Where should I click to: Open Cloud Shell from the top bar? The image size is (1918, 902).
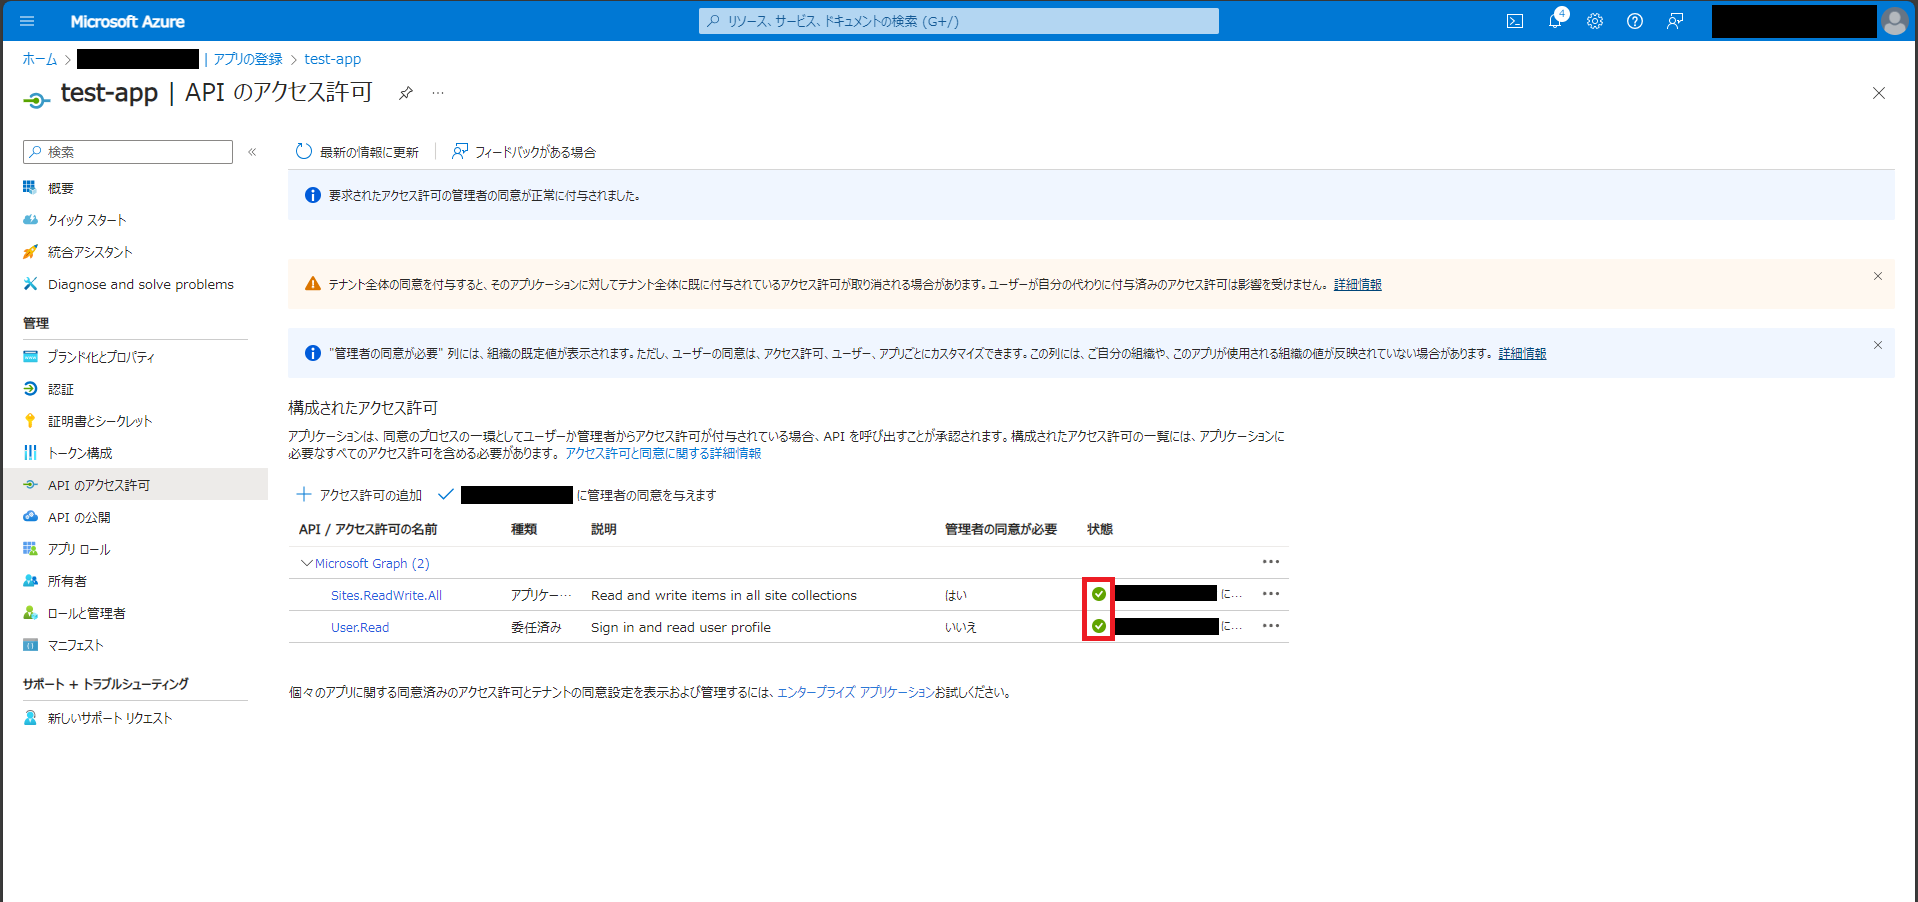tap(1515, 21)
